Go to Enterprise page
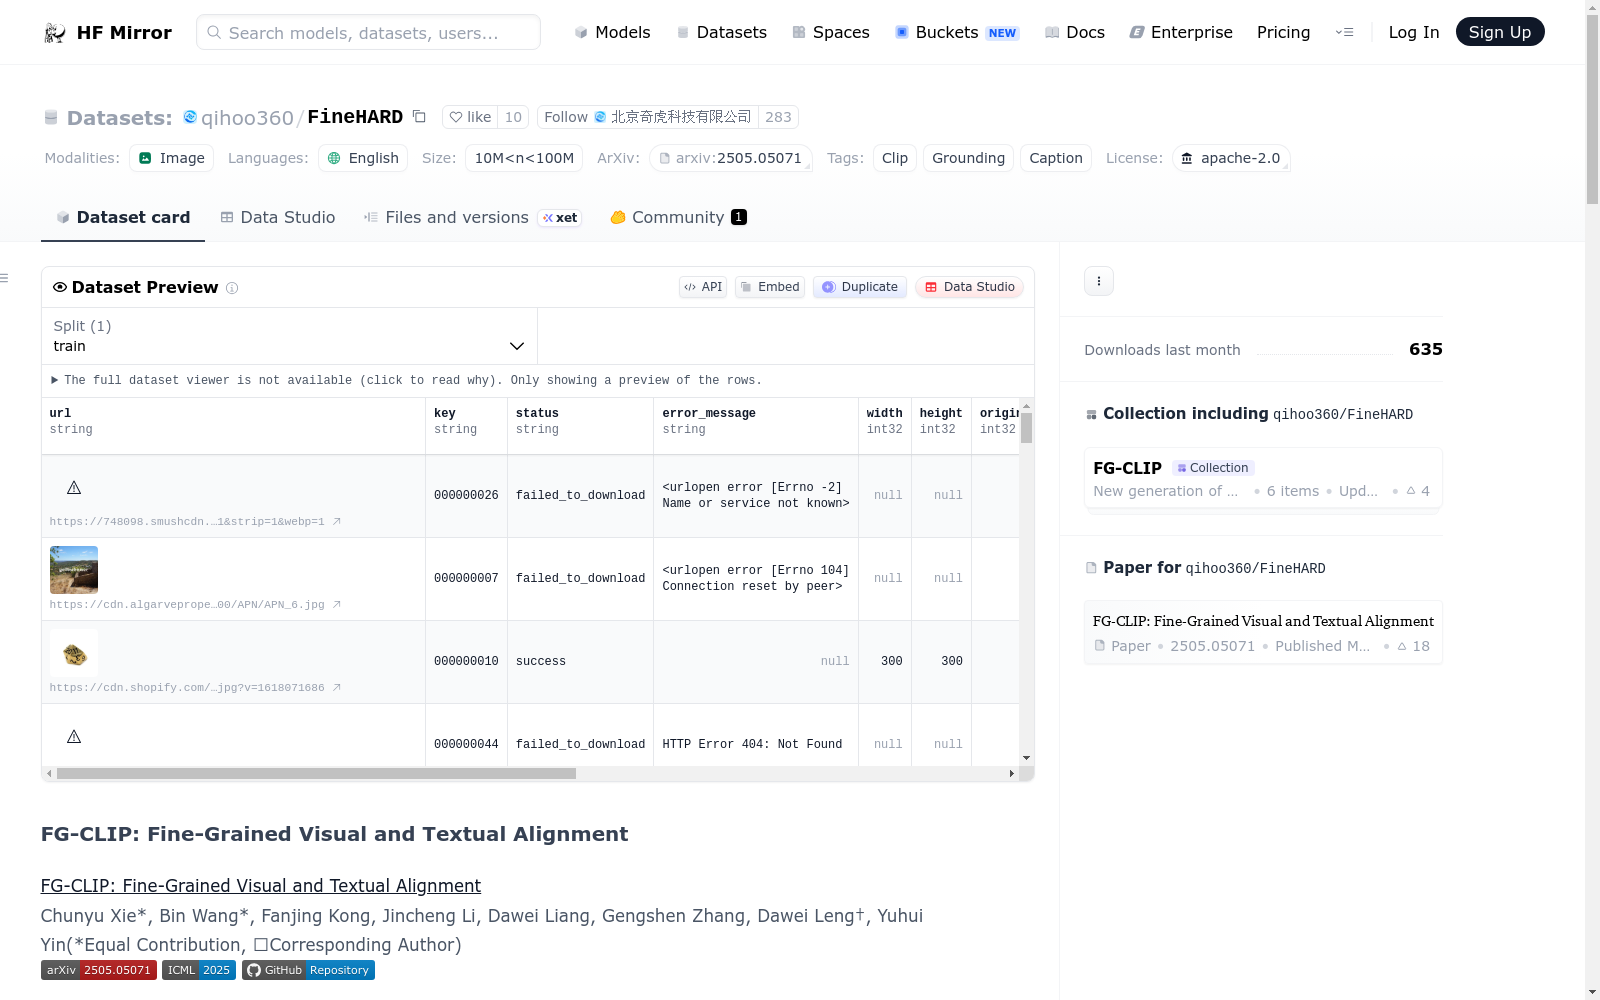Screen dimensions: 1600x1000 [1181, 32]
